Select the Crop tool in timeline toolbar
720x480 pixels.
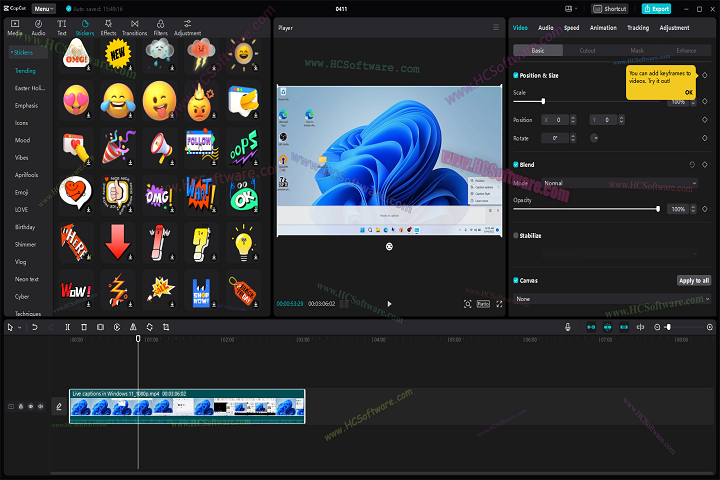pos(166,327)
